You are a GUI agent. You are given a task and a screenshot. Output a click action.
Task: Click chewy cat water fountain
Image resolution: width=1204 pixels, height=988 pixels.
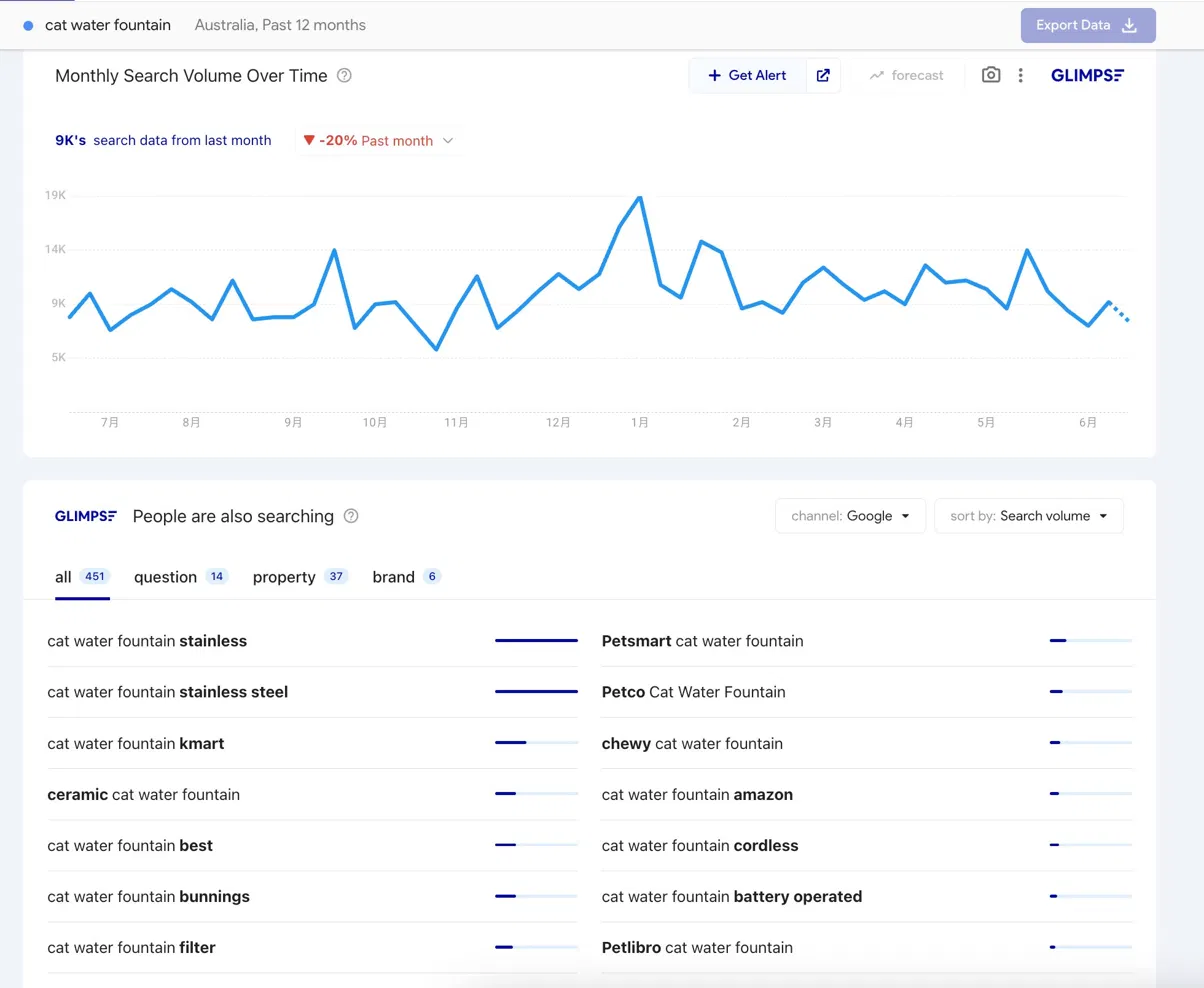(693, 744)
